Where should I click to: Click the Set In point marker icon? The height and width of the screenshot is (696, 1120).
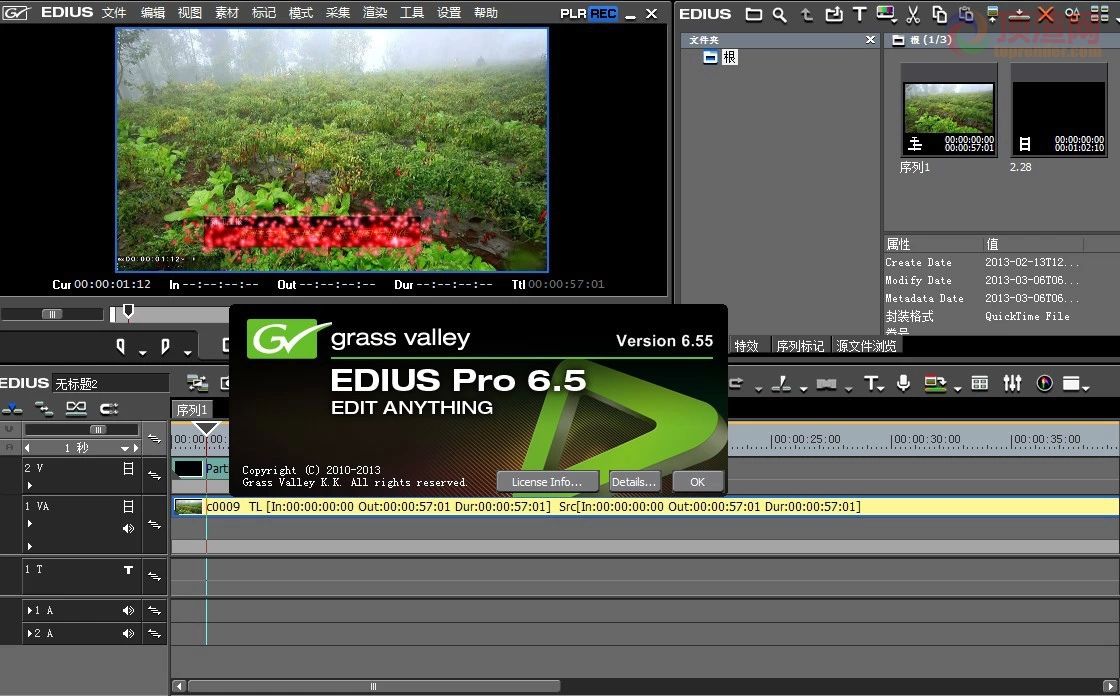click(121, 347)
